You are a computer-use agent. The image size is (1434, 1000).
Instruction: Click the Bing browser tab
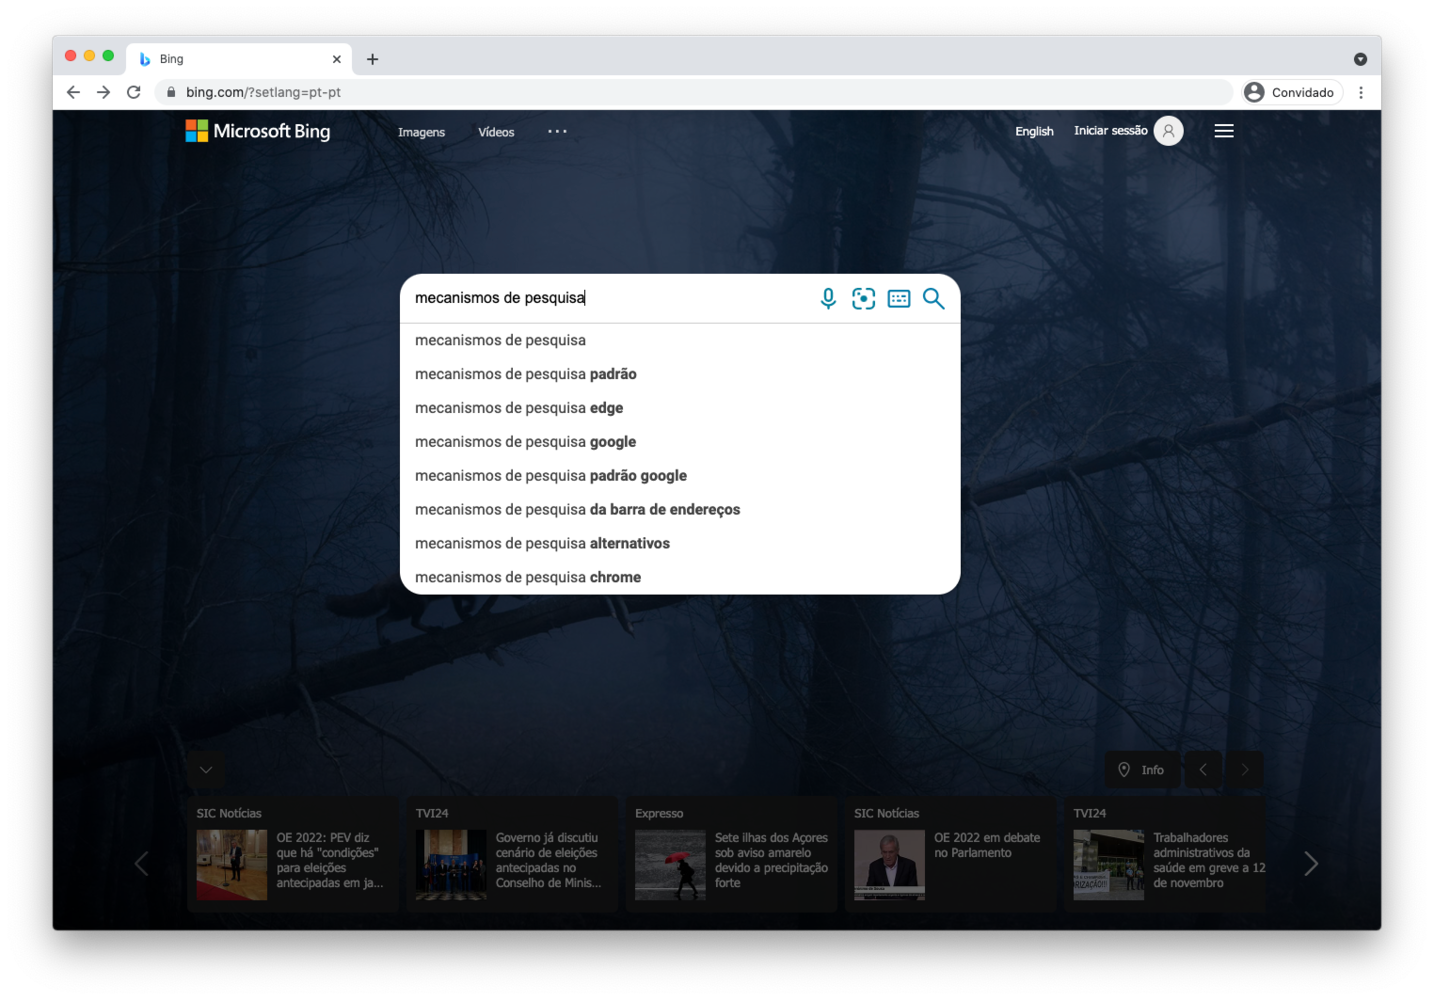[240, 59]
